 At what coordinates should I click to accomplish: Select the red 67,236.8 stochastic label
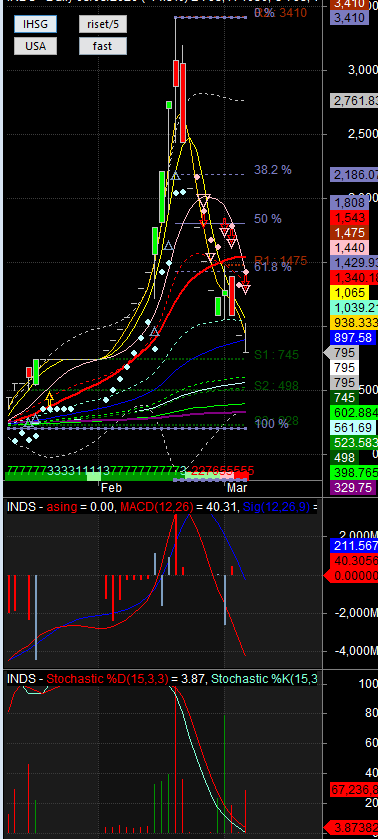coord(354,789)
